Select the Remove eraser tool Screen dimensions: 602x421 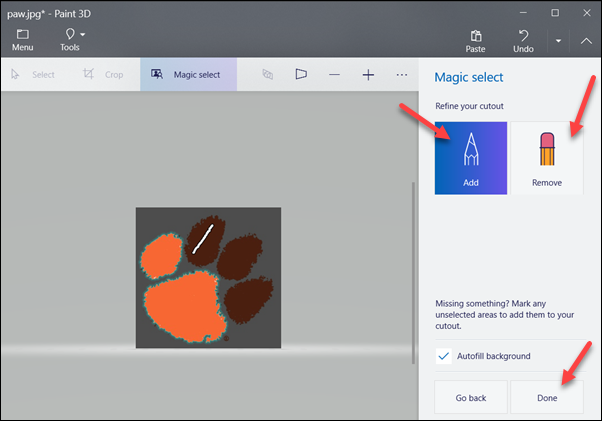(547, 158)
